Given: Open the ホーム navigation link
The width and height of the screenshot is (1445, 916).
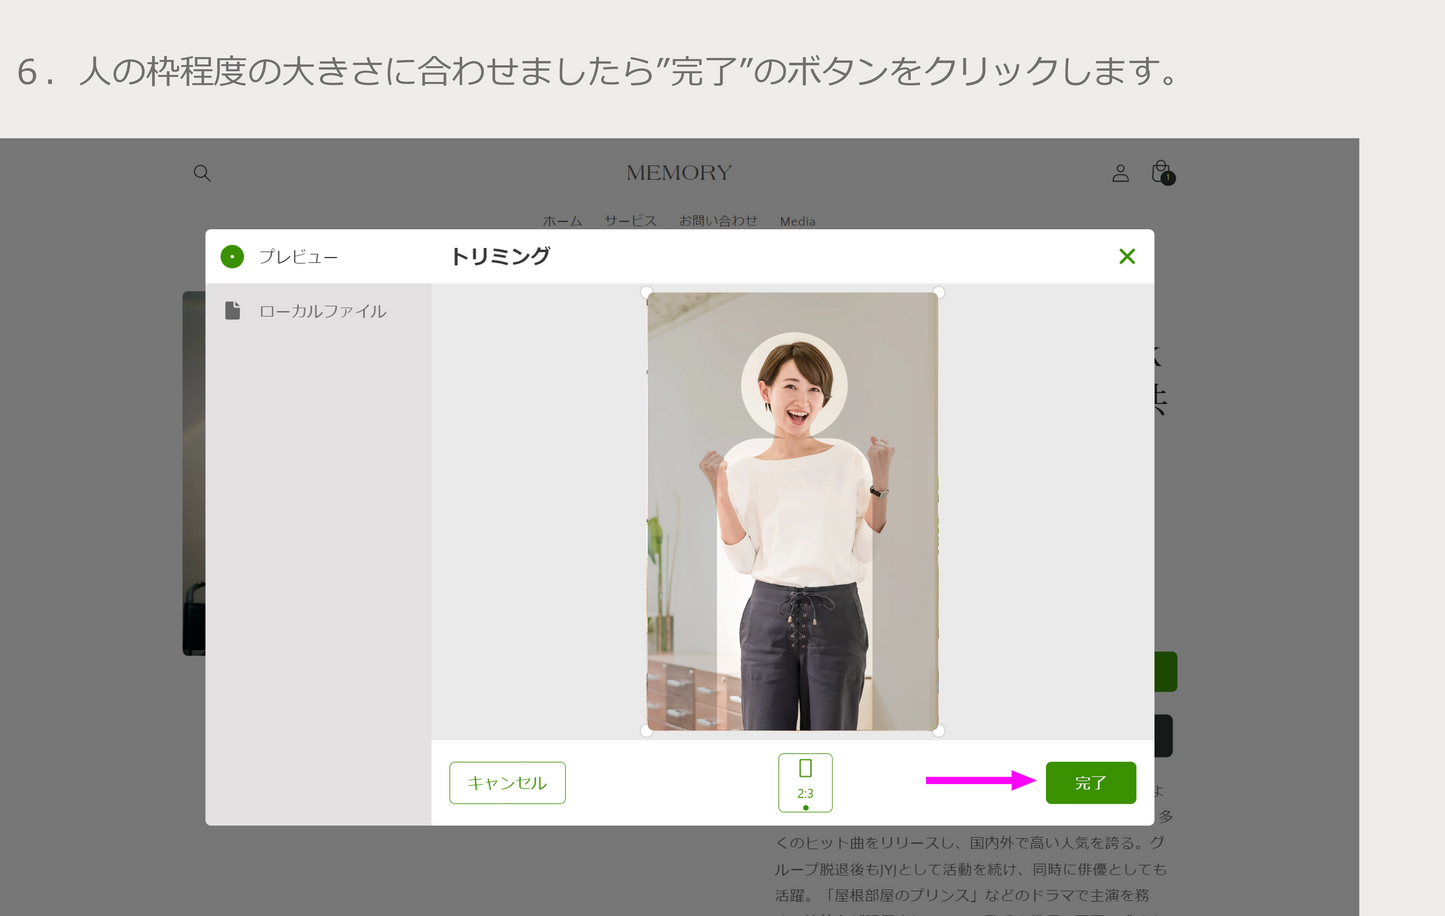Looking at the screenshot, I should click(562, 221).
